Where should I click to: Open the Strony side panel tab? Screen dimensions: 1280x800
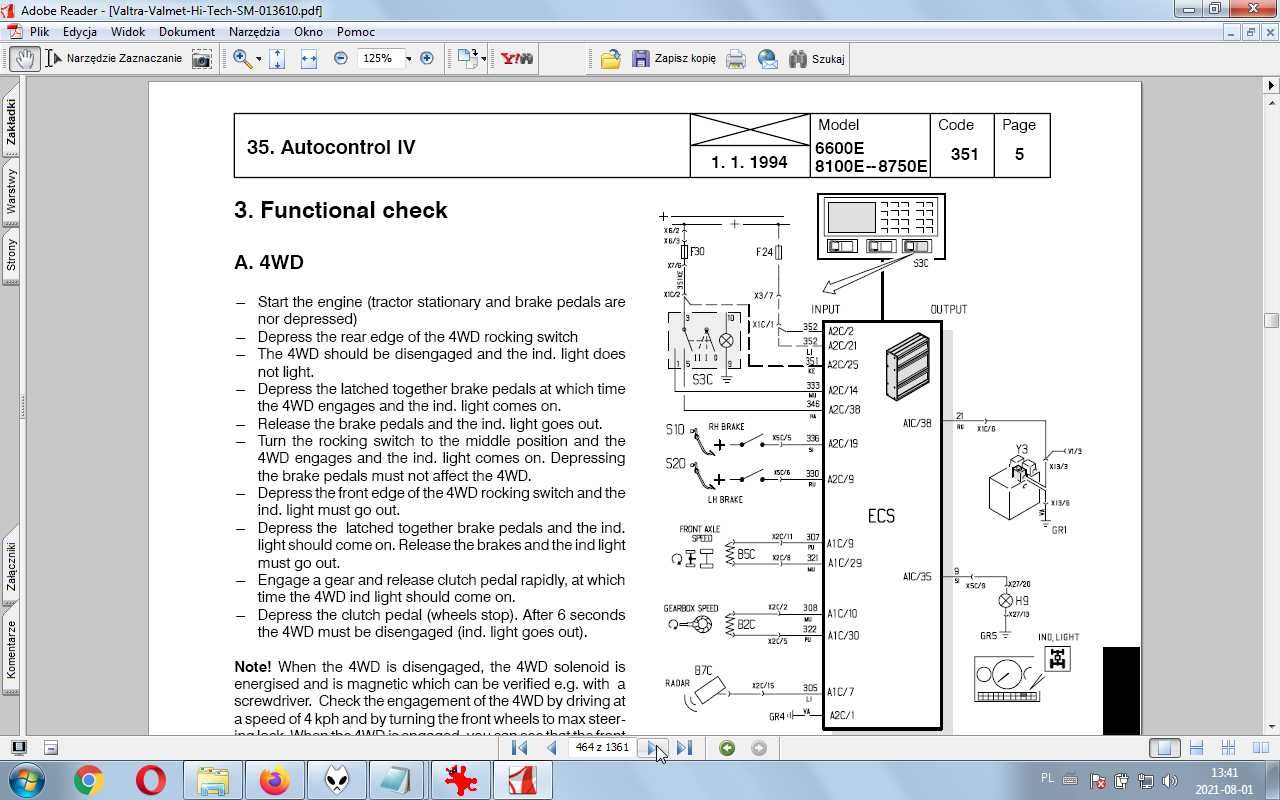pos(11,256)
